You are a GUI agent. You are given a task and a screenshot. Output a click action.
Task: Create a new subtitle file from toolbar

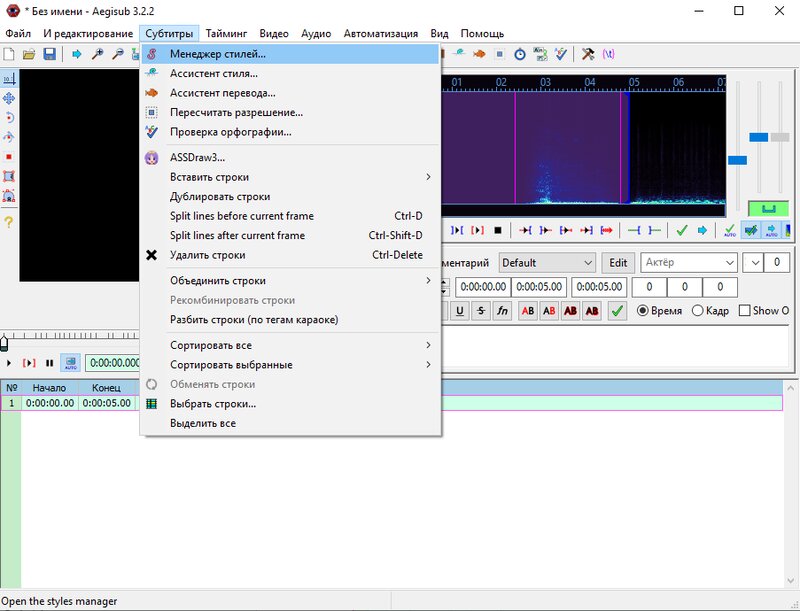9,54
